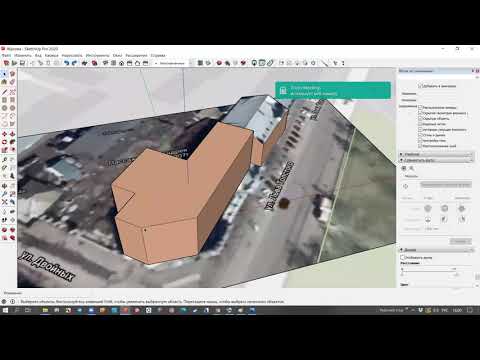Toggle 'Видимые метки' property checkbox
480x360 pixels.
click(420, 124)
